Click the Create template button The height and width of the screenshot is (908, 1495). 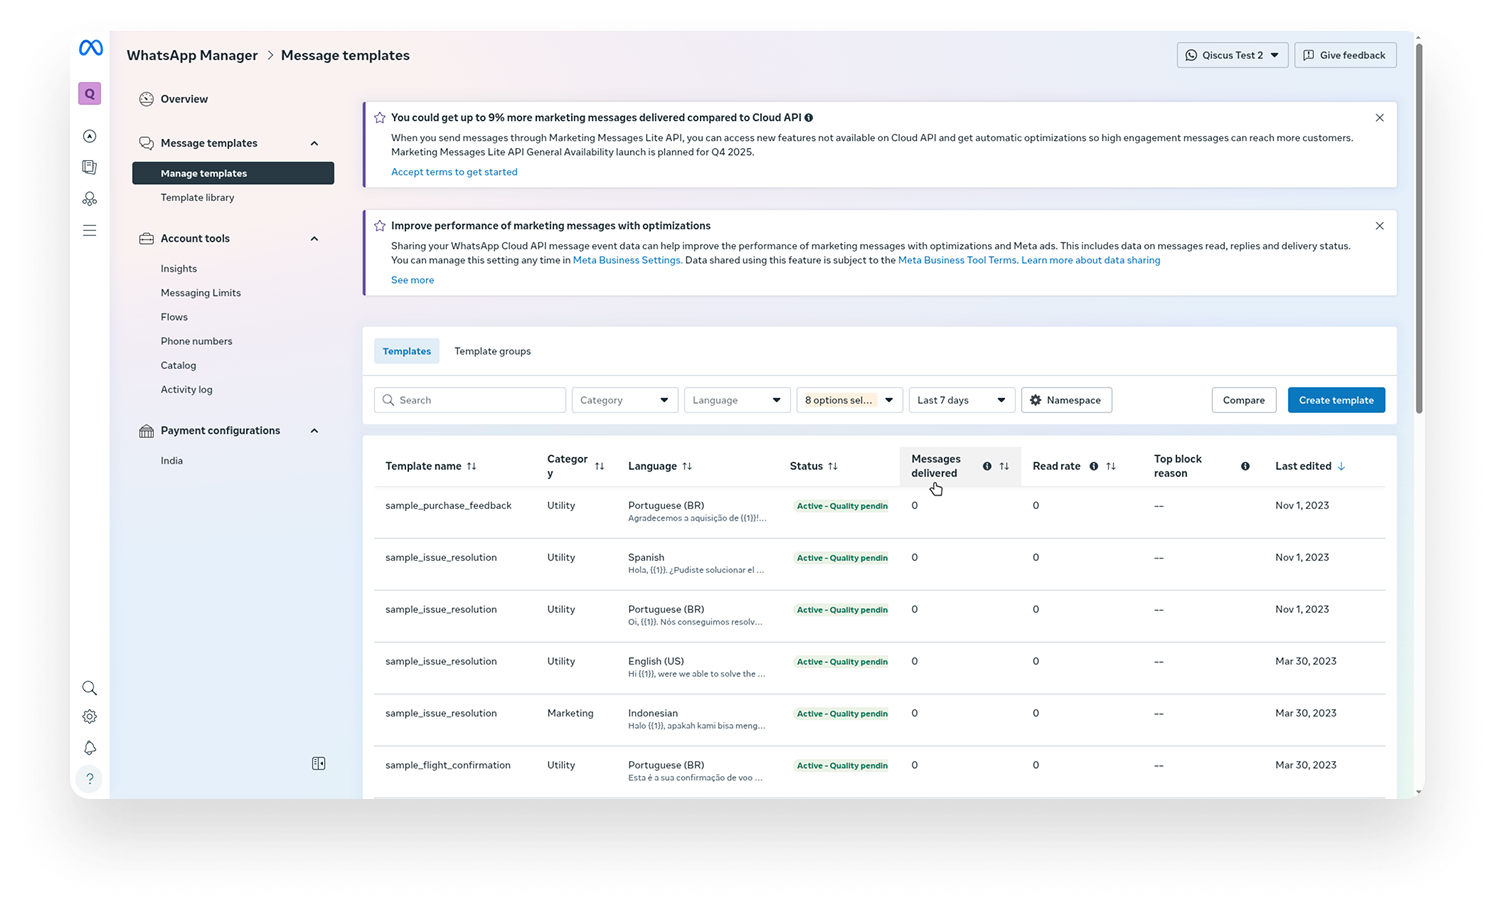(1335, 400)
